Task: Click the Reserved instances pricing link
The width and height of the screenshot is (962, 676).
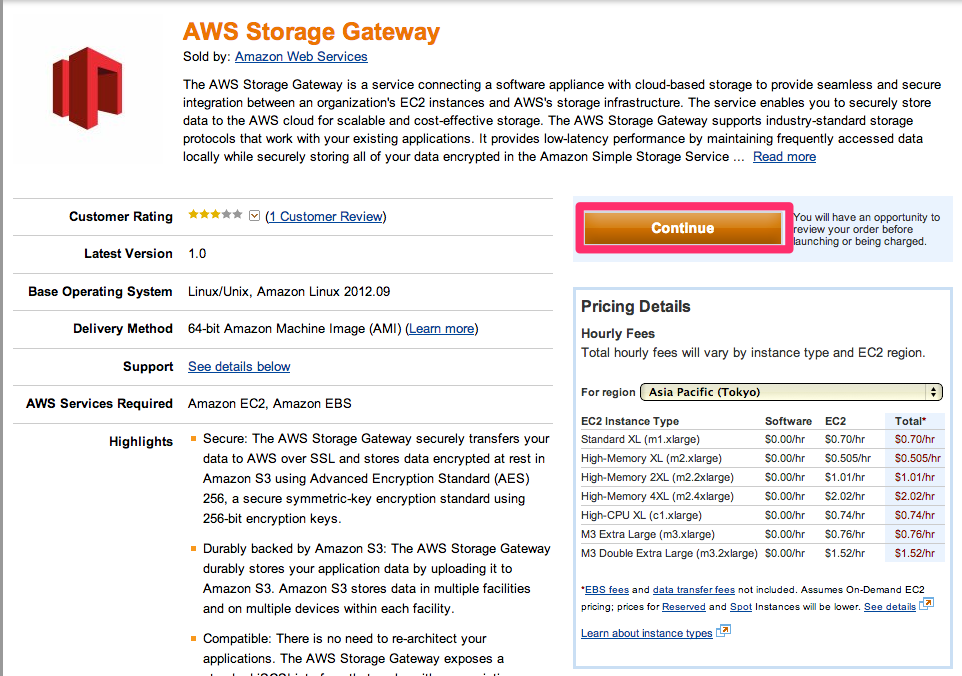Action: (683, 607)
